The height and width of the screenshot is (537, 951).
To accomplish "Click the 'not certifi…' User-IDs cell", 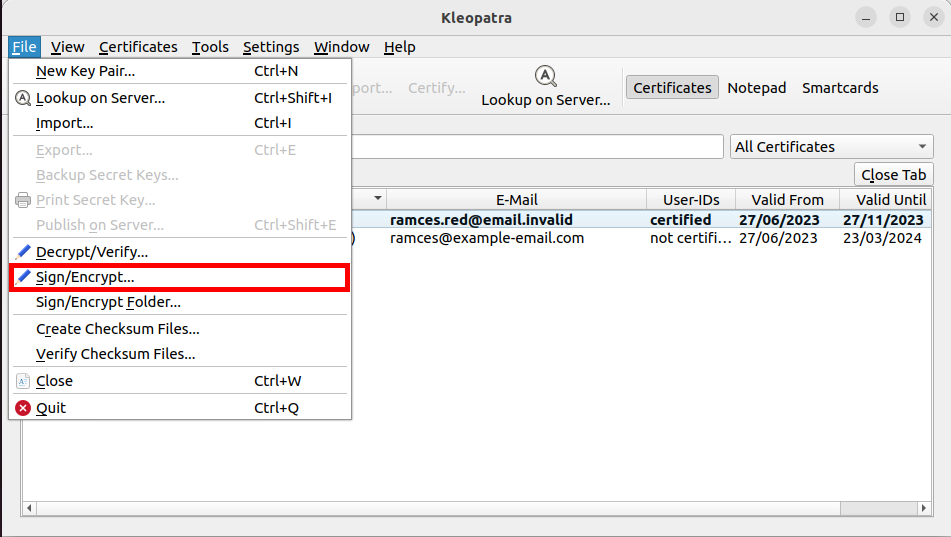I will click(691, 238).
